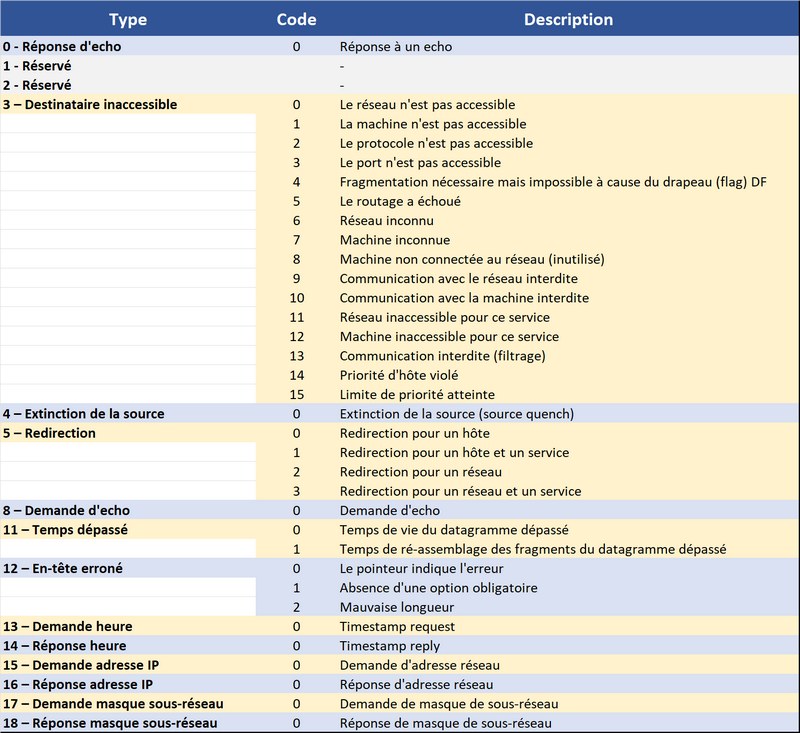Click the "Limite de priorité atteinte" cell
The image size is (800, 733).
pos(417,395)
